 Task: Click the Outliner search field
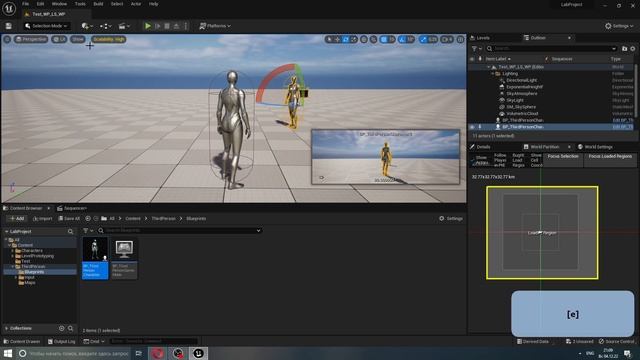point(551,49)
